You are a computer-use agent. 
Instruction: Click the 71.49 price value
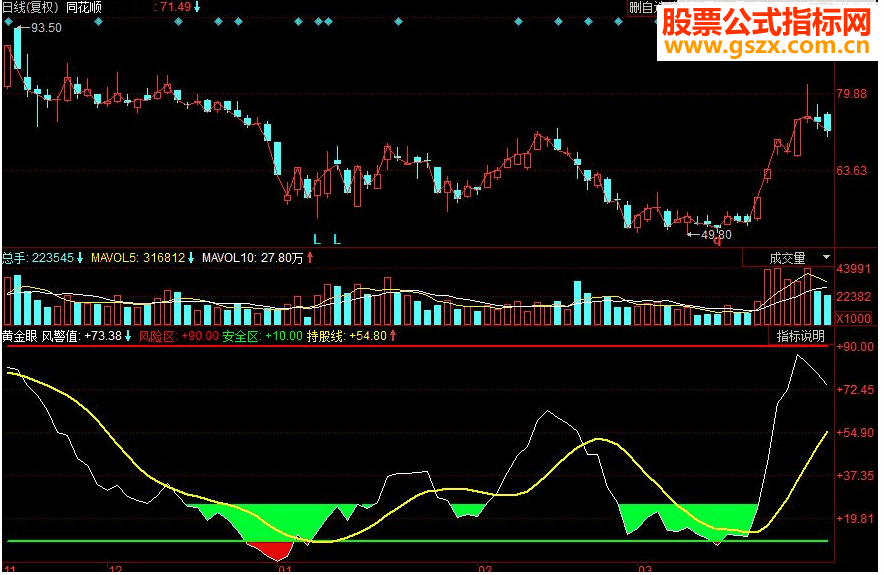tap(175, 7)
